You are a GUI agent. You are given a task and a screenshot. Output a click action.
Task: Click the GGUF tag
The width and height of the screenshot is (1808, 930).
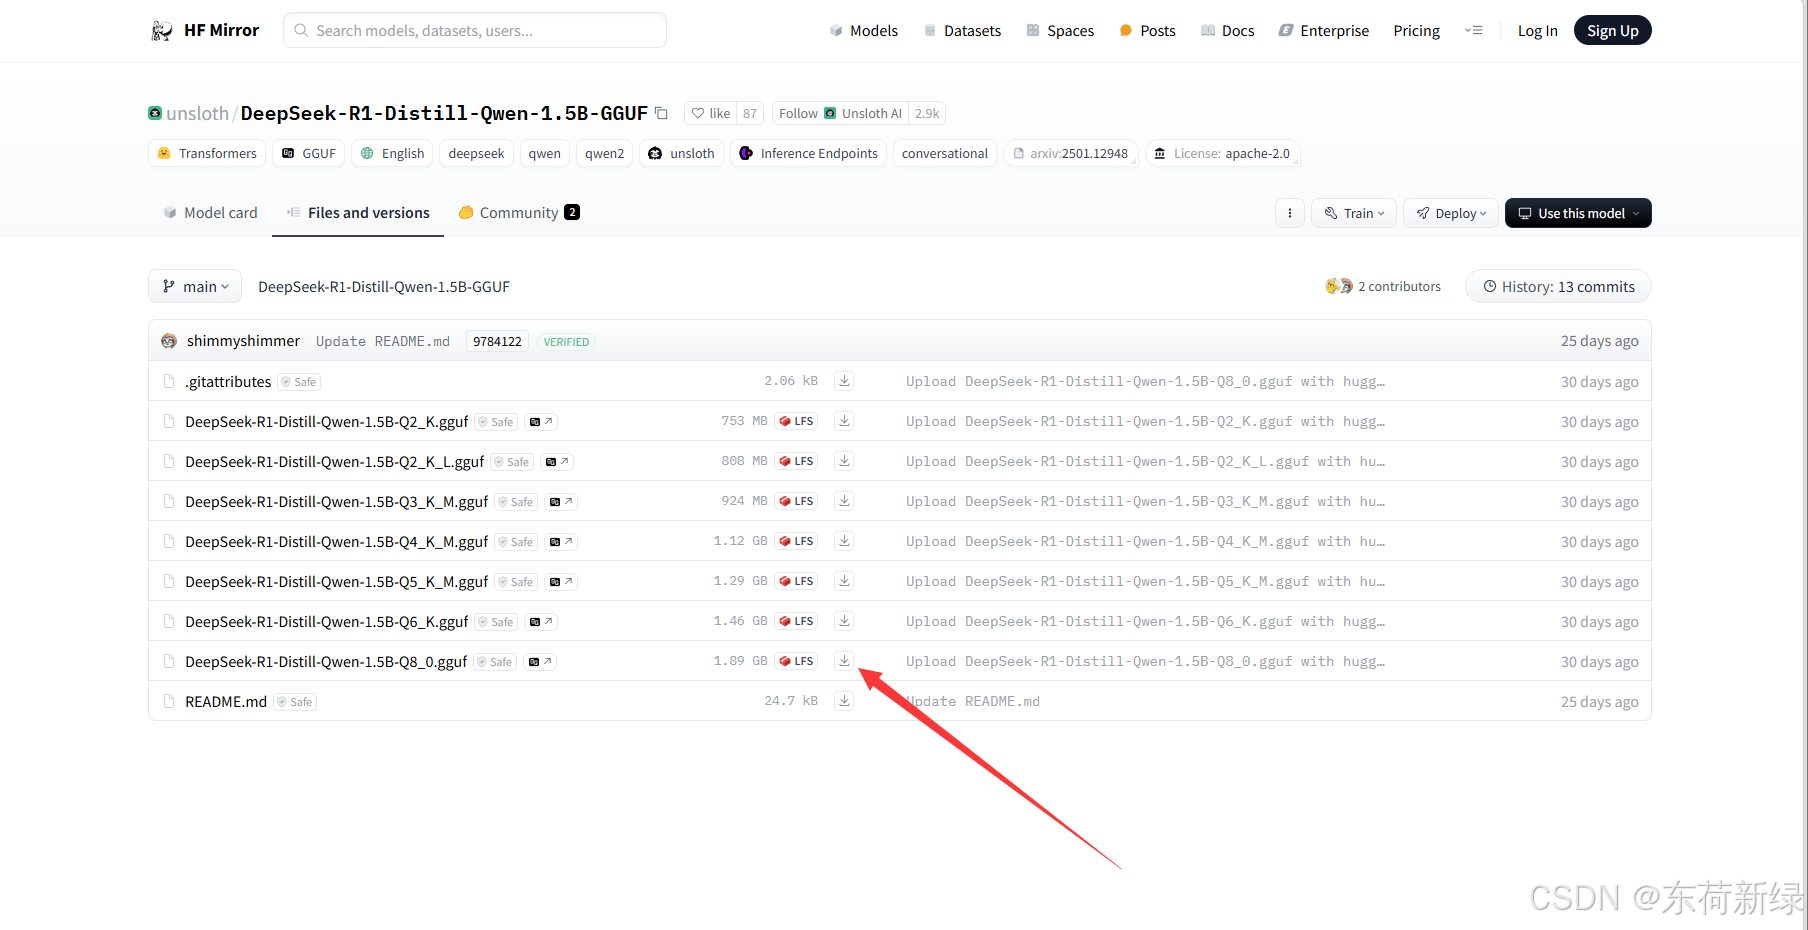(x=309, y=153)
